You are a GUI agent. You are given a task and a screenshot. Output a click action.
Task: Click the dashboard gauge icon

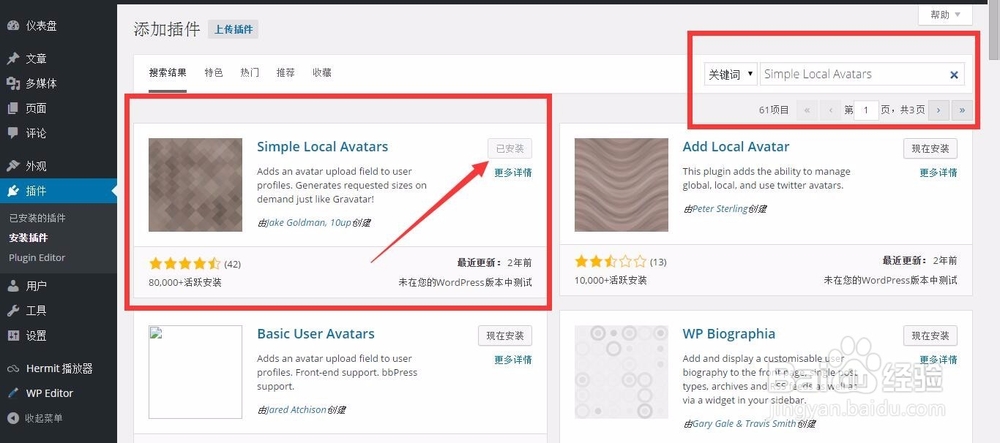pos(13,25)
